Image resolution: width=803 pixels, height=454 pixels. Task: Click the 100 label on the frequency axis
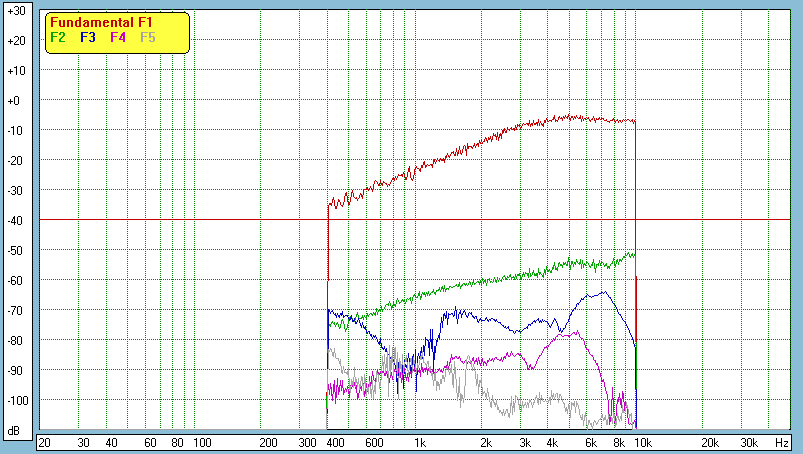201,442
